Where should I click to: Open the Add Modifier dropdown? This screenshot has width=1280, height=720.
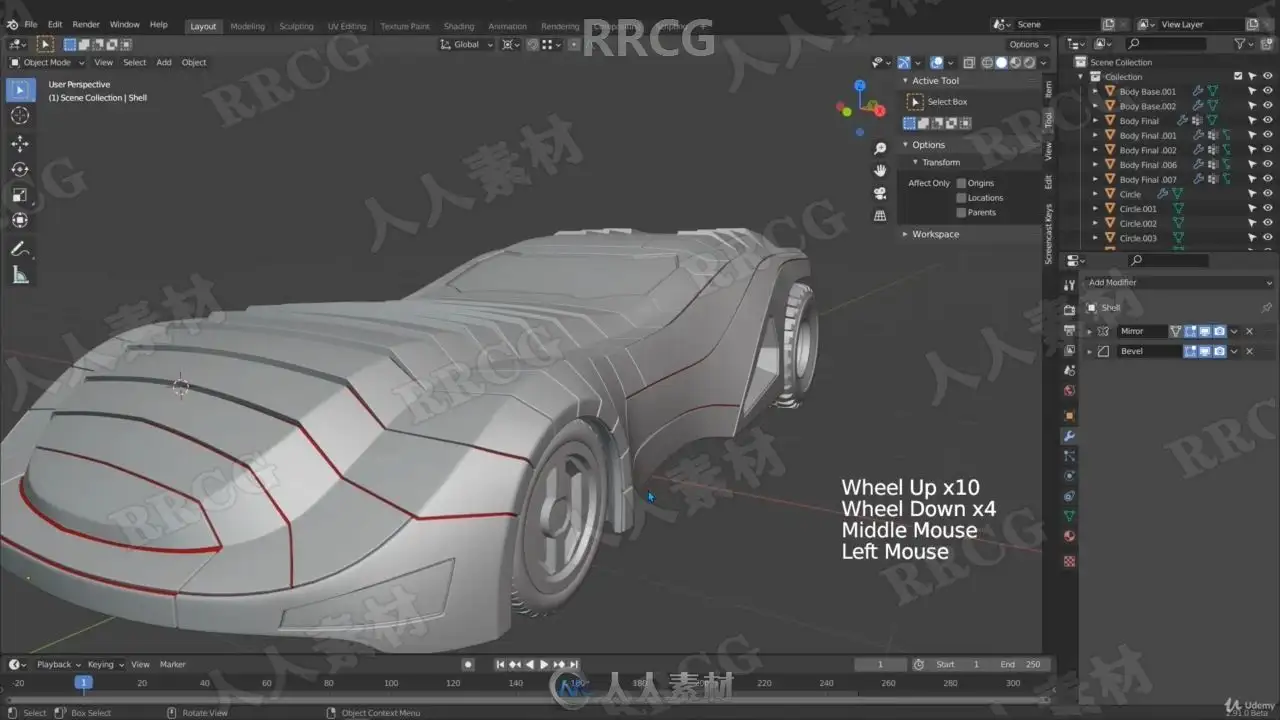(x=1179, y=283)
